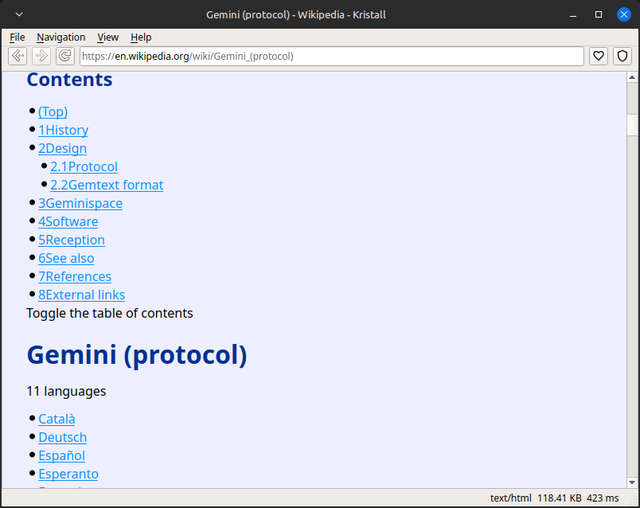Open the window menu chevron in title bar
Viewport: 640px width, 508px height.
19,15
